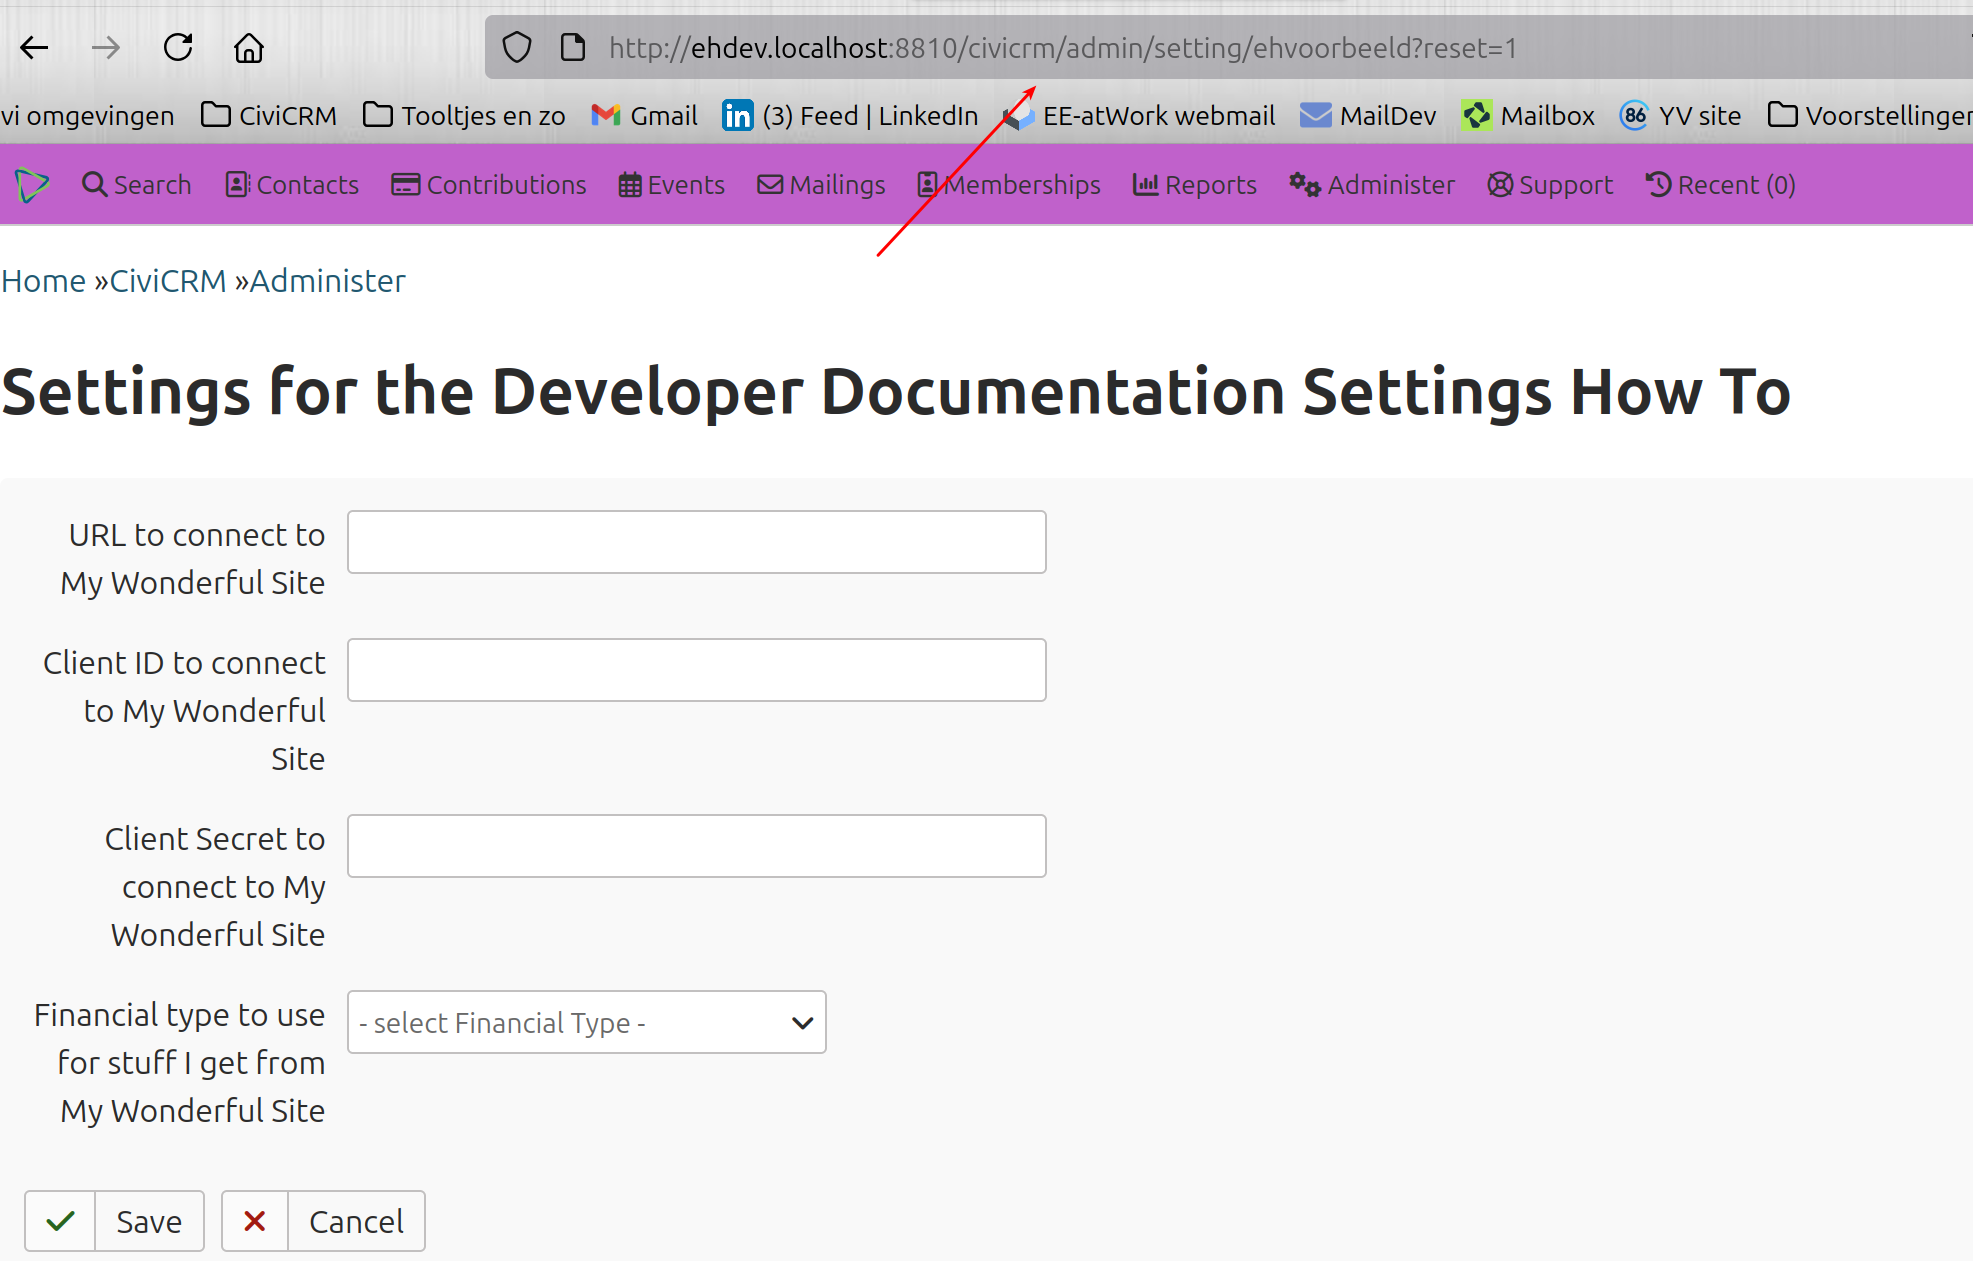Click the shield tracking-protection icon
The width and height of the screenshot is (1973, 1261).
pyautogui.click(x=516, y=47)
